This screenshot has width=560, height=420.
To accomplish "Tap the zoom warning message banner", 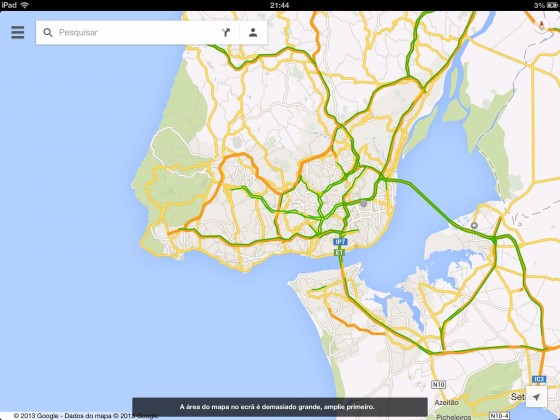I will (x=280, y=407).
